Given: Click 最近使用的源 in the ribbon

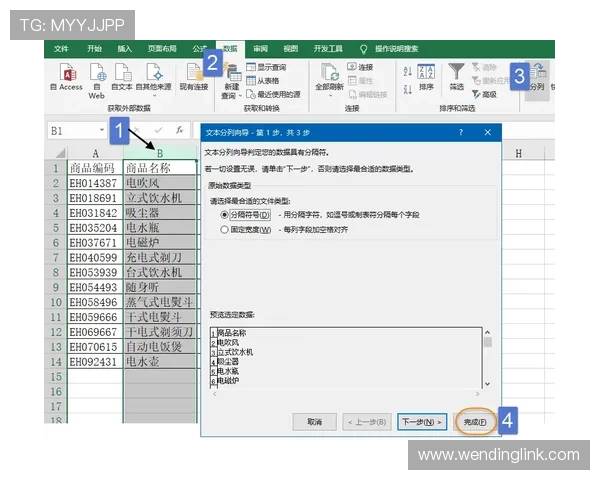Looking at the screenshot, I should (x=274, y=94).
